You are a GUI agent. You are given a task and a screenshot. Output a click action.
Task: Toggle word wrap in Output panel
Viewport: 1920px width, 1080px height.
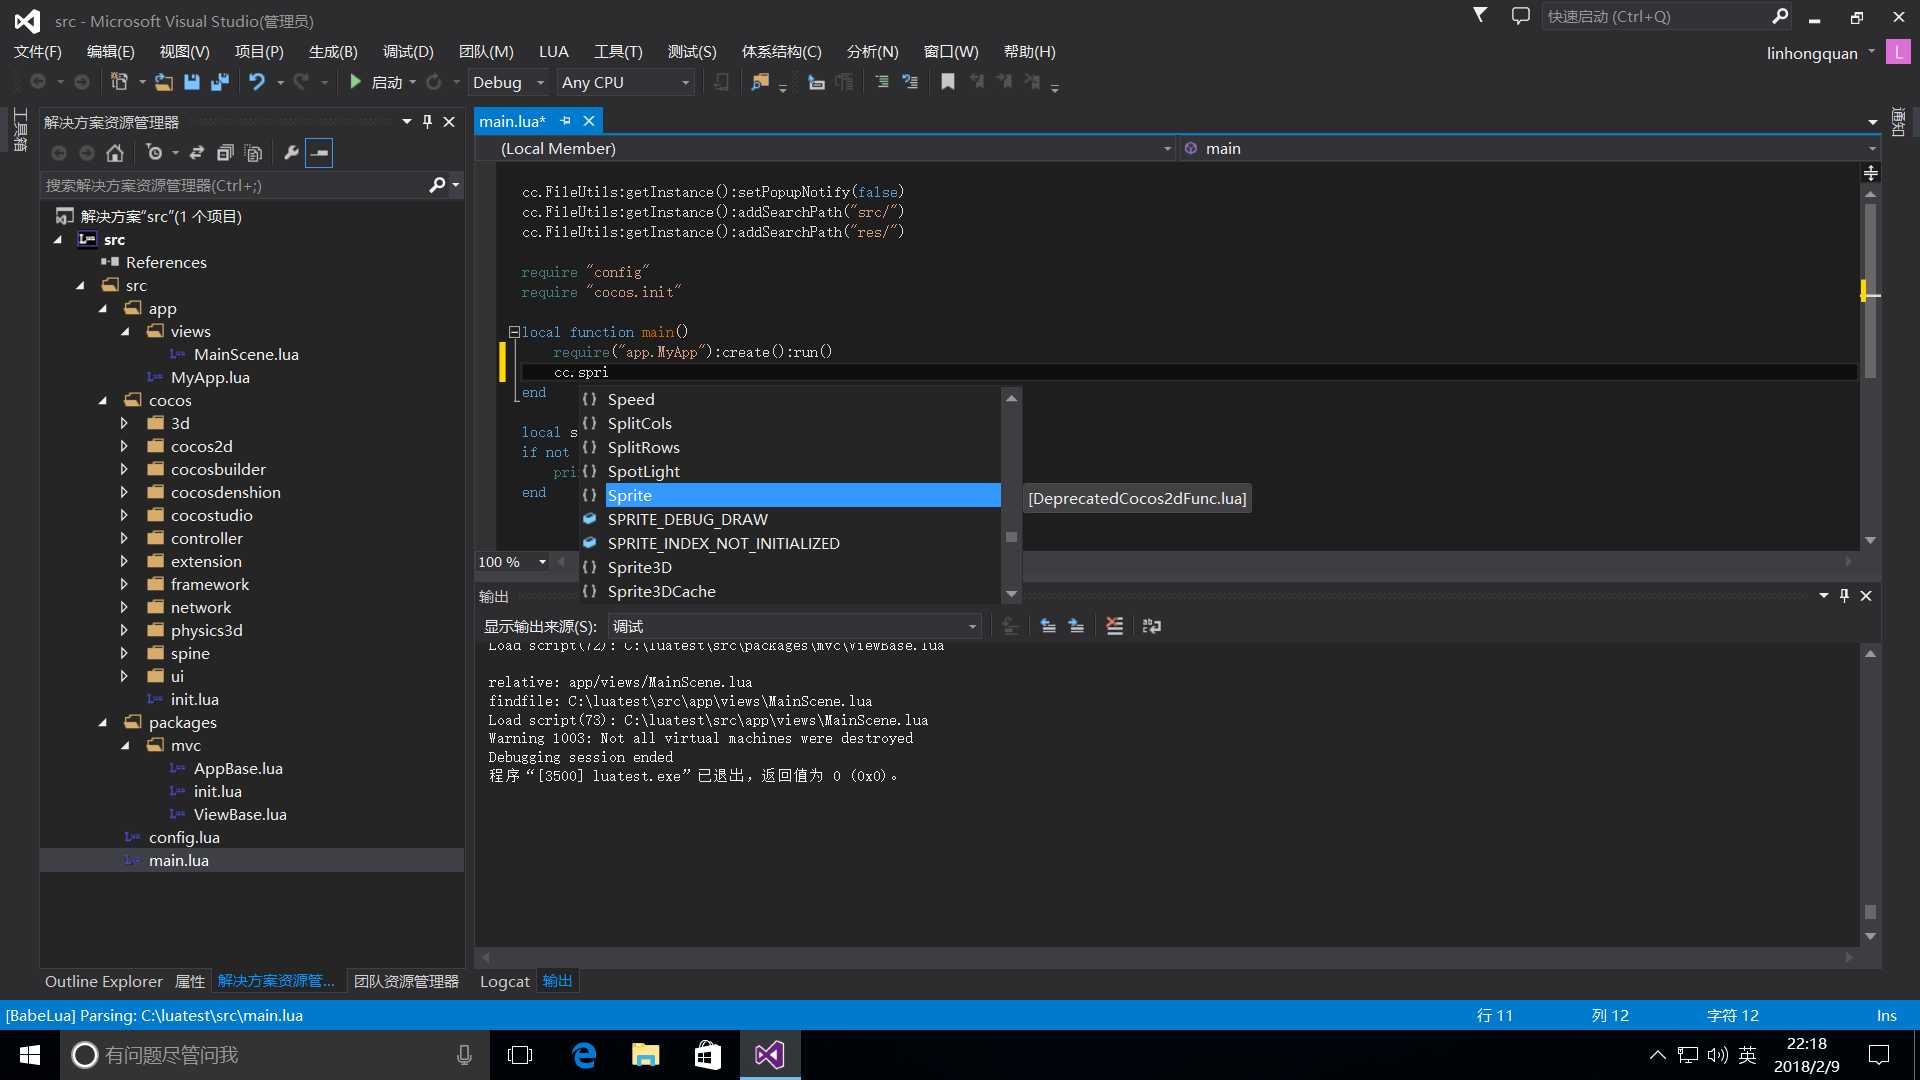pyautogui.click(x=1152, y=626)
